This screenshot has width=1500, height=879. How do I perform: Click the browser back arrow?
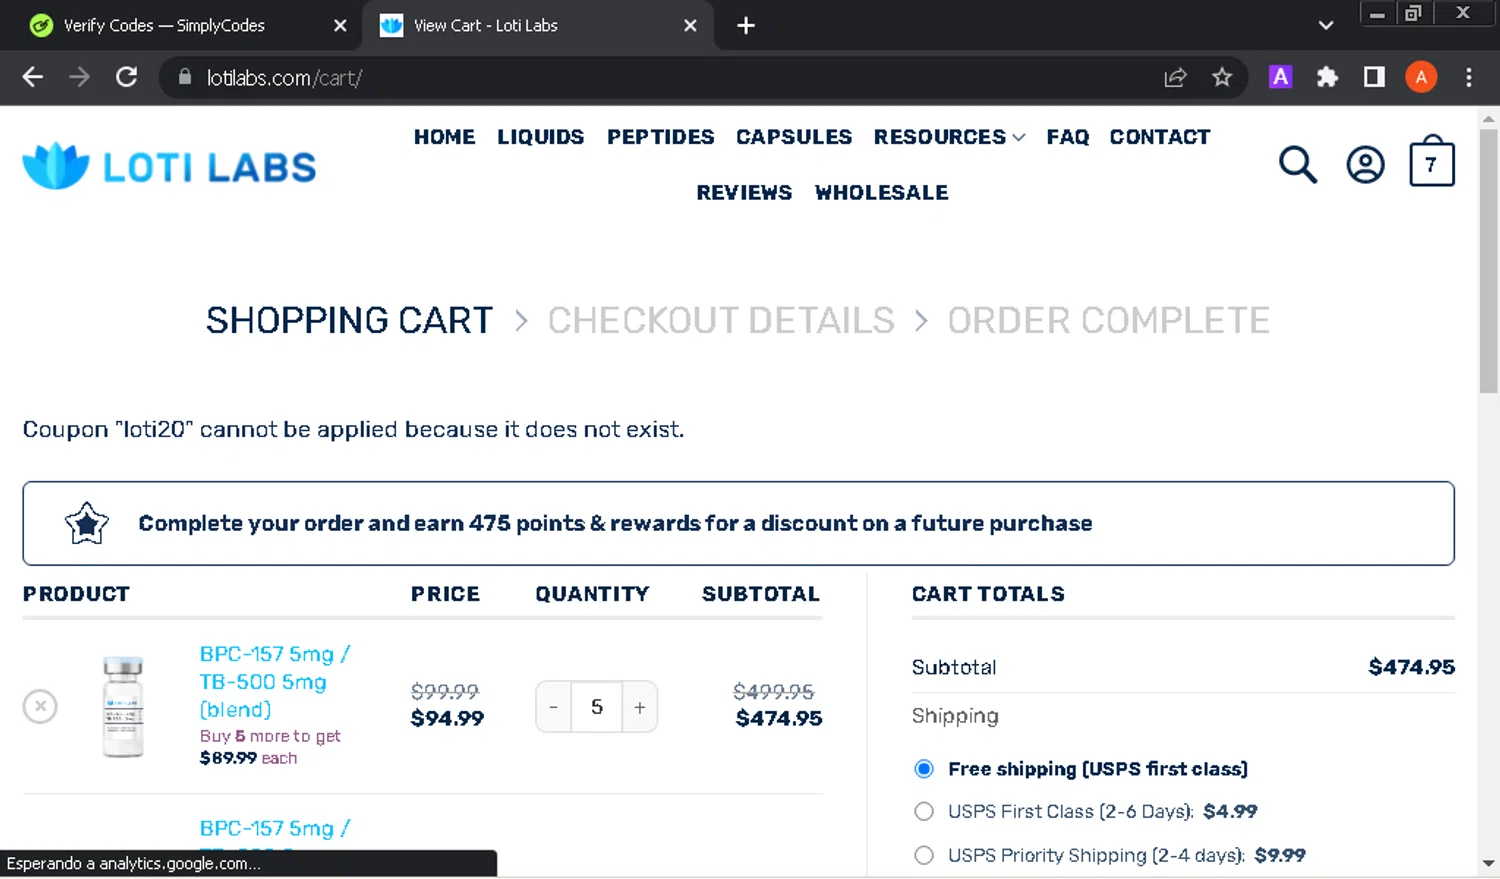33,77
